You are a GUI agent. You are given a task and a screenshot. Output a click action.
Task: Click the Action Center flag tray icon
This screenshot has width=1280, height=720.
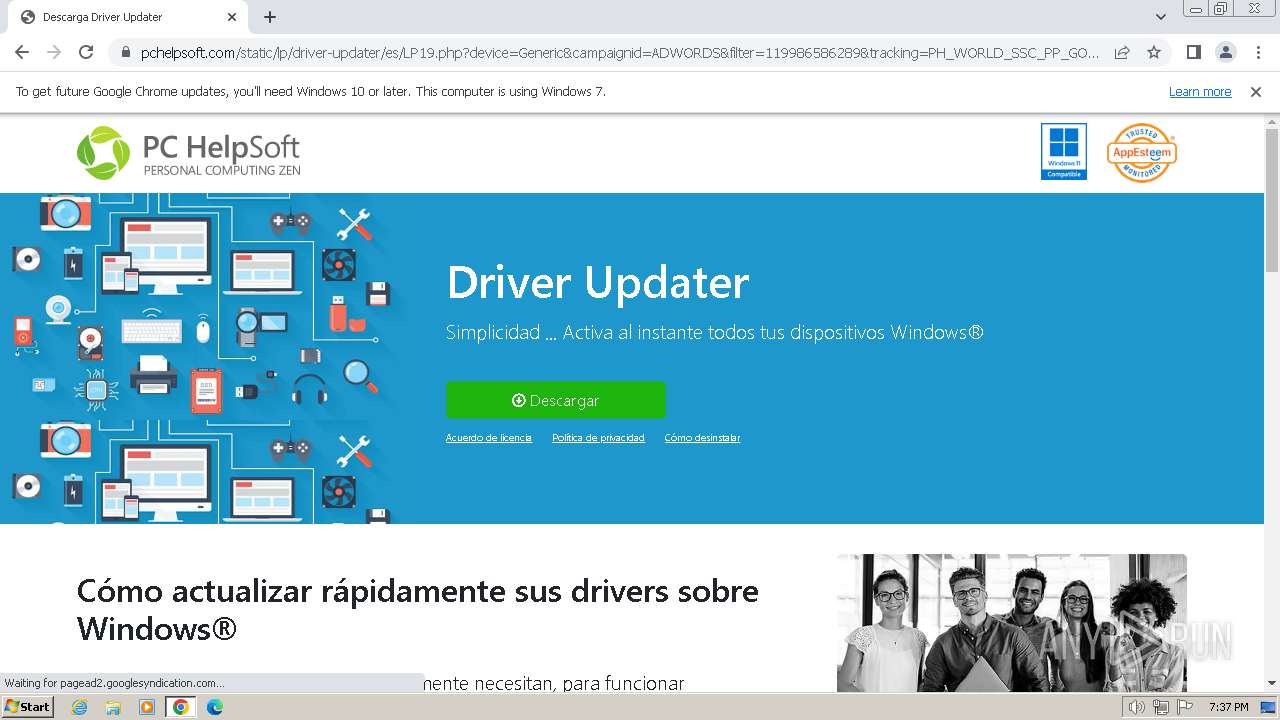click(x=1185, y=707)
